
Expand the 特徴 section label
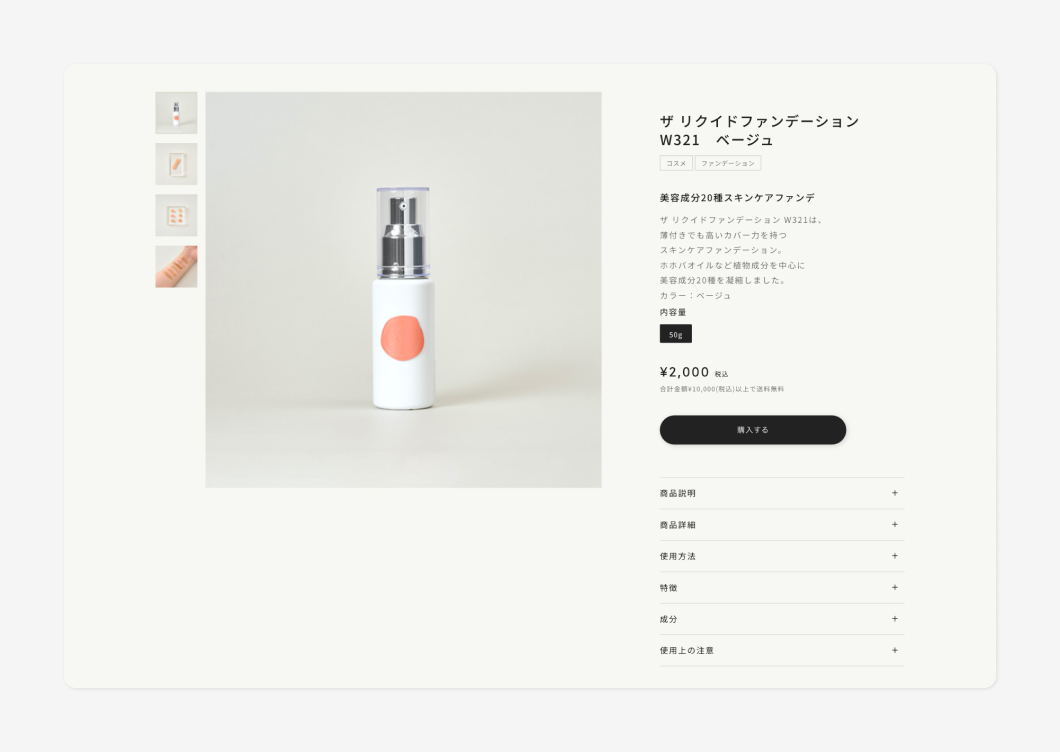click(x=668, y=588)
